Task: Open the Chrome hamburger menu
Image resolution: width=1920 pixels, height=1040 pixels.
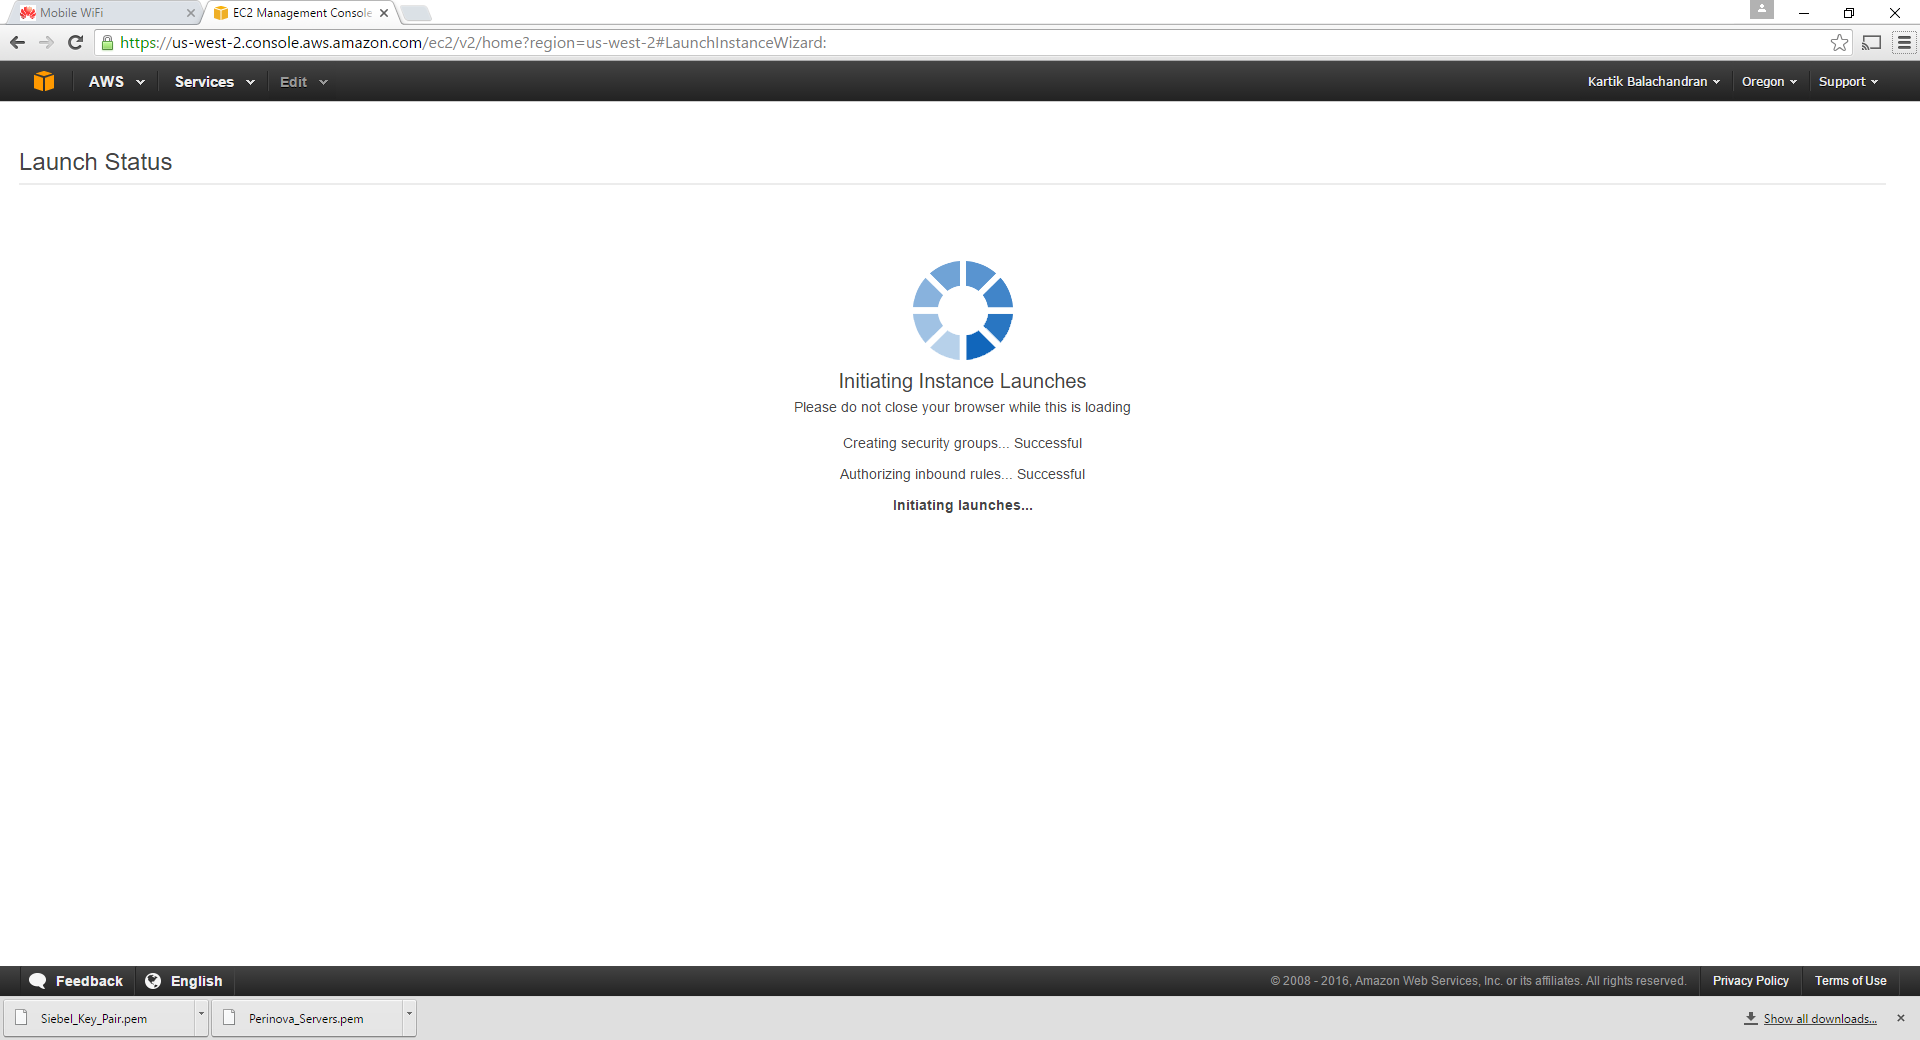Action: 1904,42
